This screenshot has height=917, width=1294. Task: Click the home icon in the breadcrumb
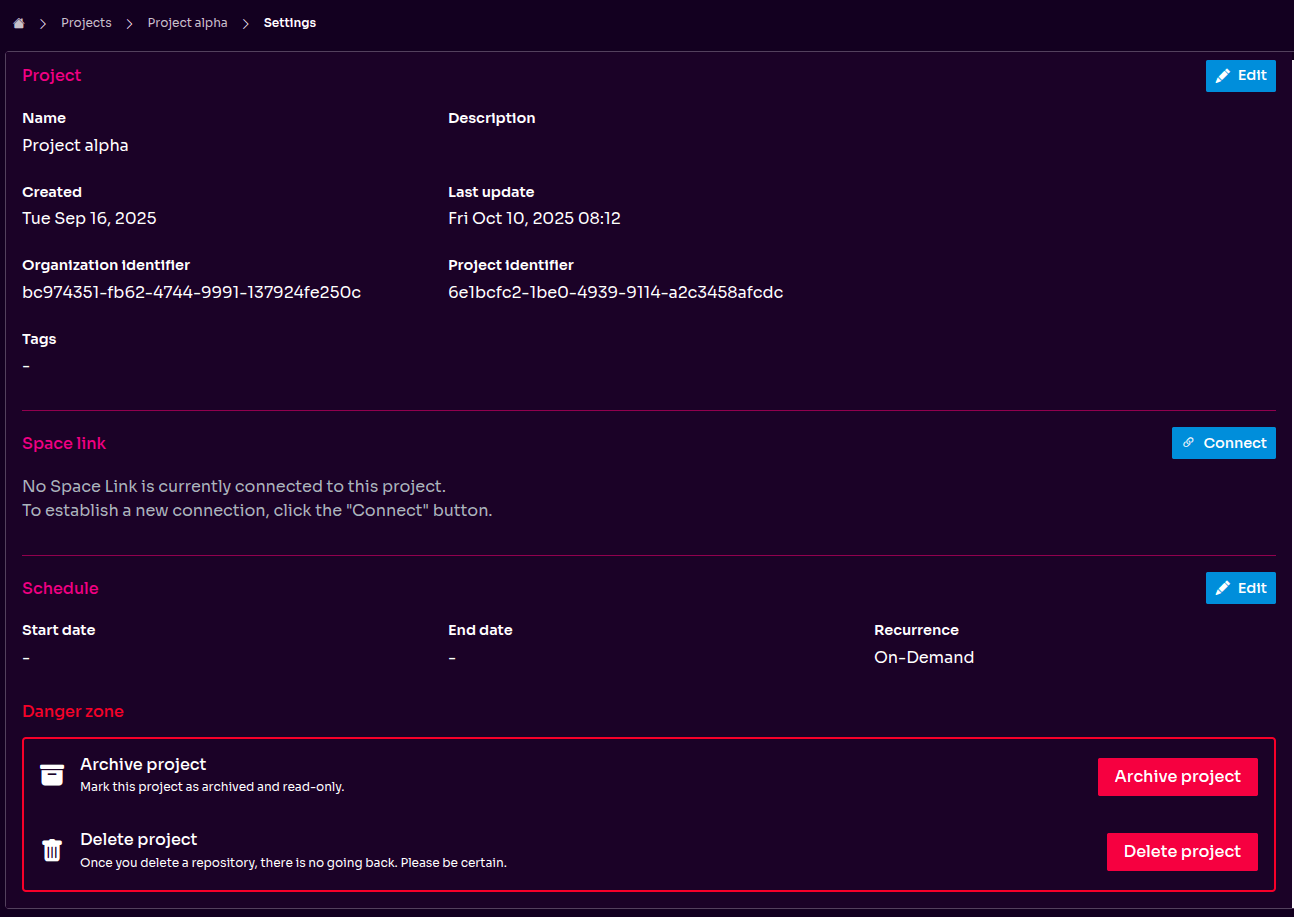click(x=19, y=23)
